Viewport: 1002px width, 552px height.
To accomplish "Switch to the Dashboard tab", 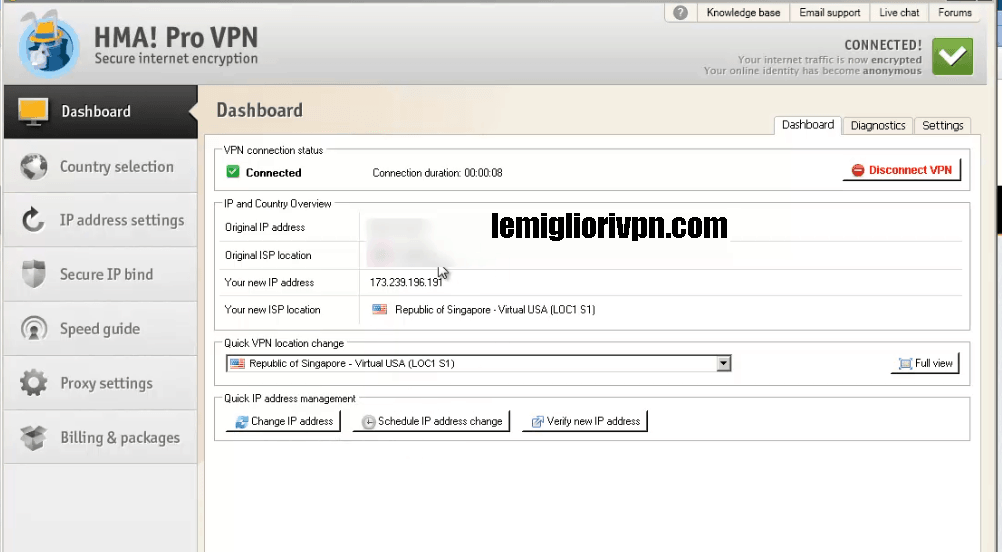I will pos(808,125).
